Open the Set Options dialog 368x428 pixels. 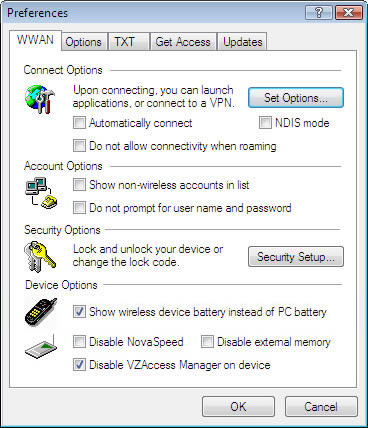coord(296,98)
